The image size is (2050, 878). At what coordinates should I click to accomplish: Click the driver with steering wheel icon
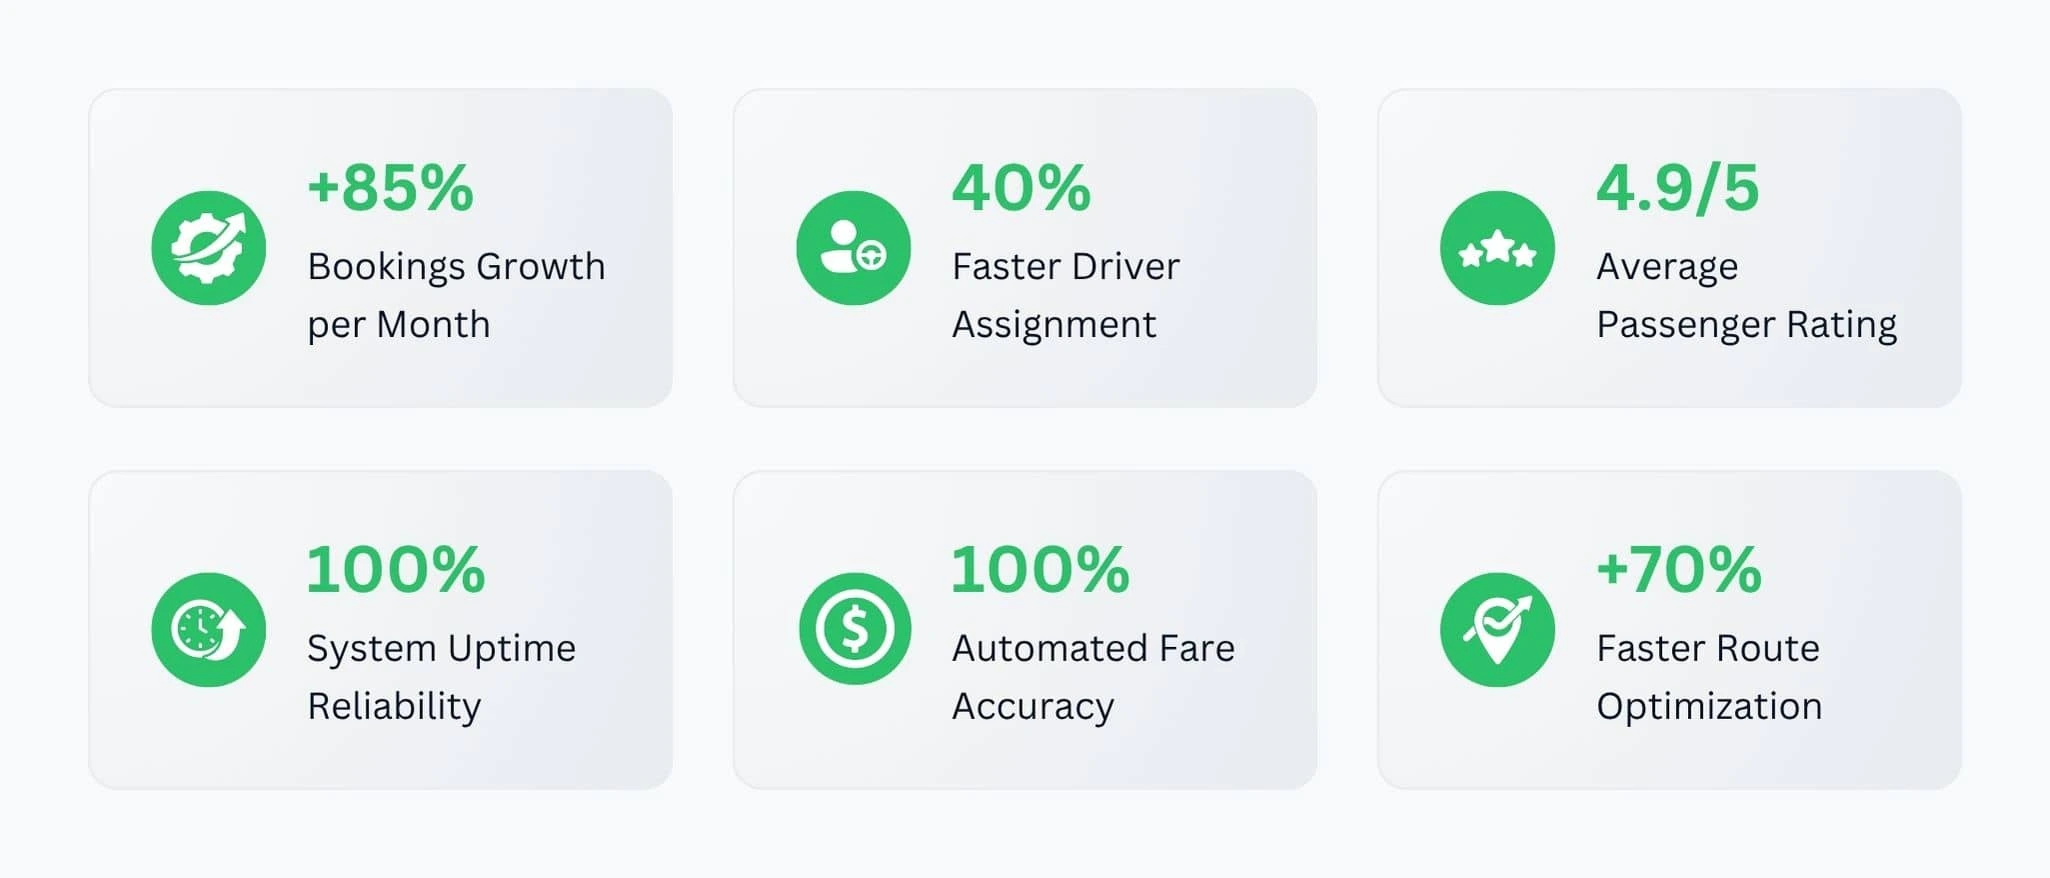(853, 248)
